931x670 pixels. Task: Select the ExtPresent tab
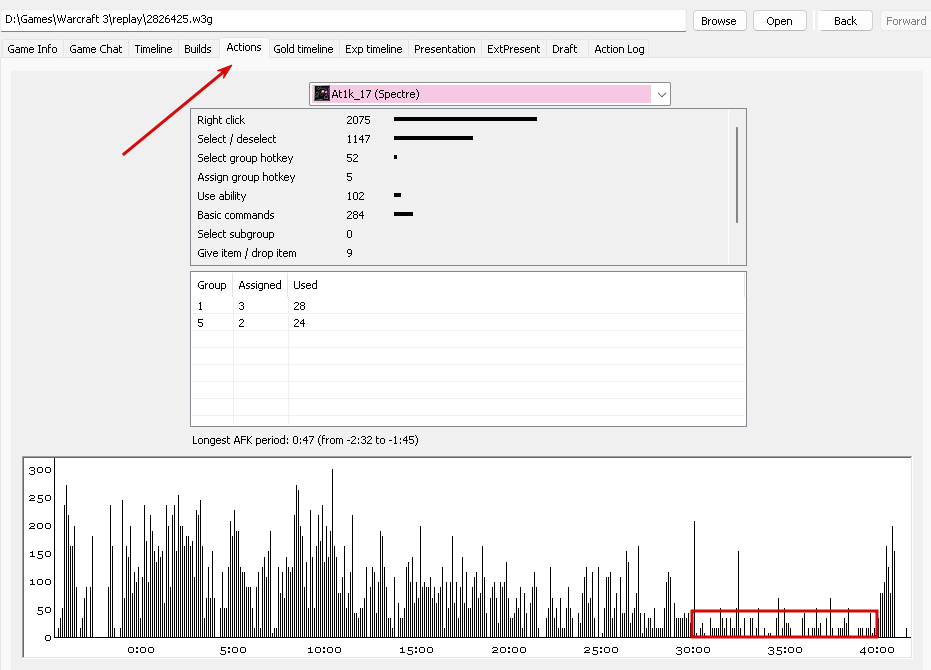pos(514,49)
